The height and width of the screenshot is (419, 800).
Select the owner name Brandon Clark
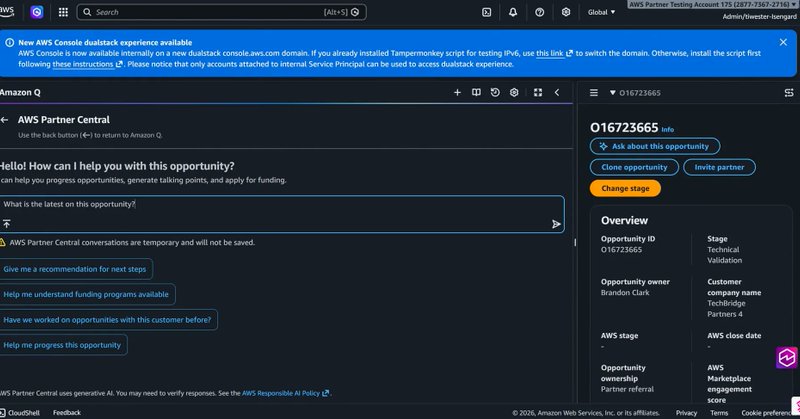pos(625,292)
